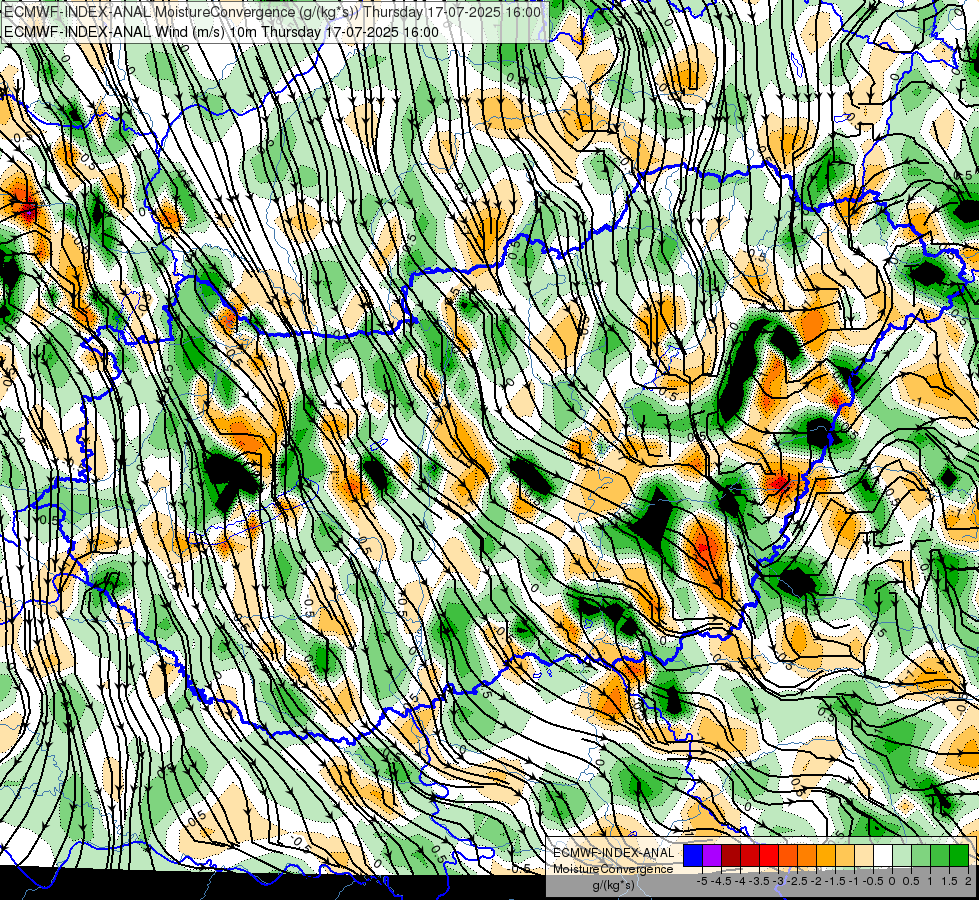Click the white legend swatch between -0.5 and 0

(x=883, y=856)
